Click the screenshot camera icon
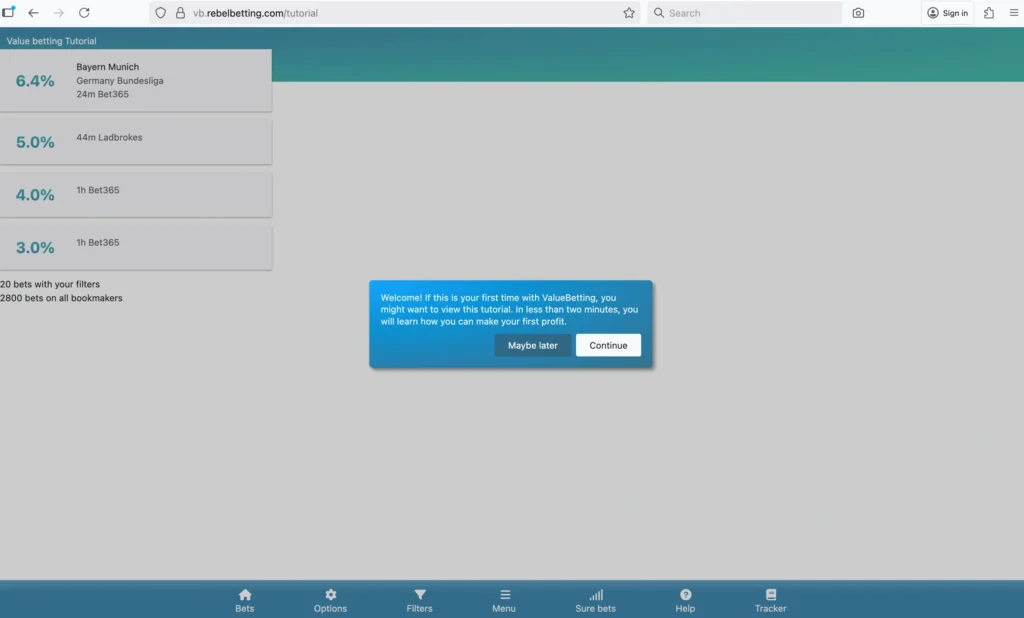Screen dimensions: 1024x618 (858, 13)
